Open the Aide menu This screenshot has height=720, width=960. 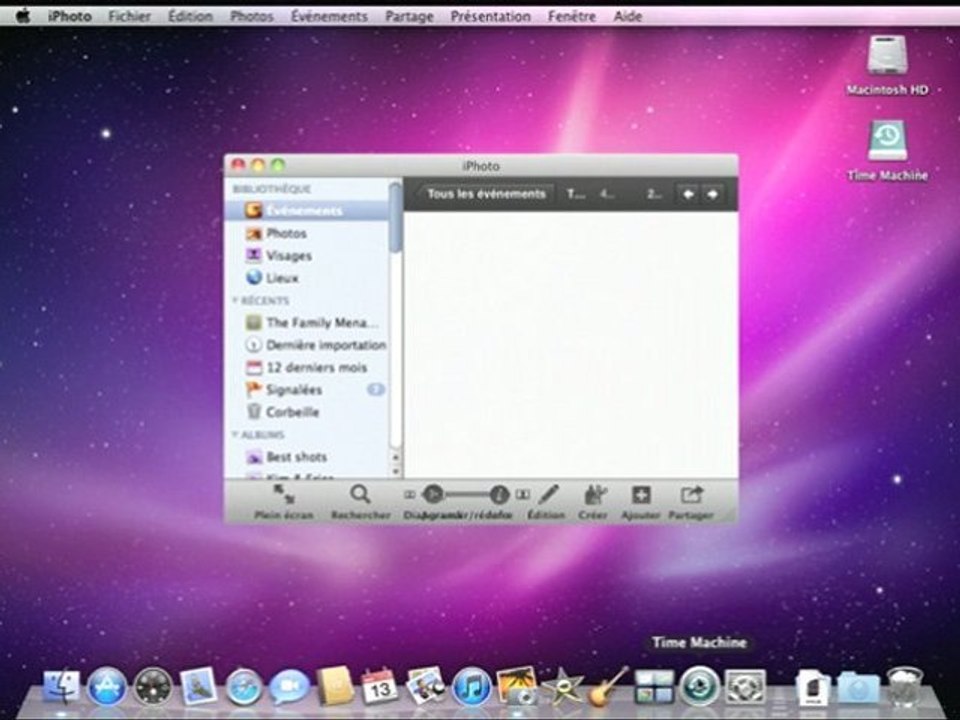point(628,16)
